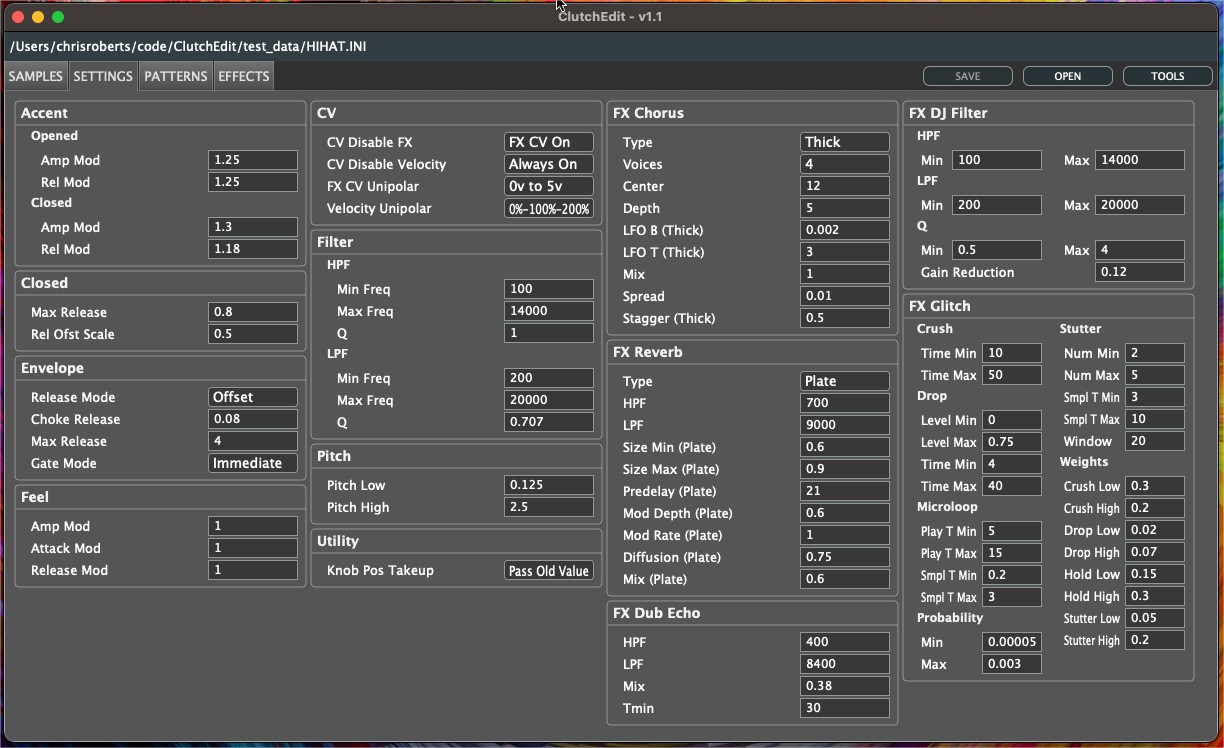Open the Knob Pos Takeup dropdown
The width and height of the screenshot is (1224, 748).
point(549,571)
